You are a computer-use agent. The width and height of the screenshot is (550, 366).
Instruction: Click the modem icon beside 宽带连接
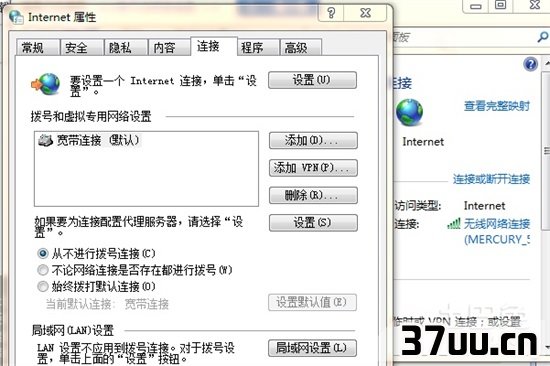tap(45, 140)
